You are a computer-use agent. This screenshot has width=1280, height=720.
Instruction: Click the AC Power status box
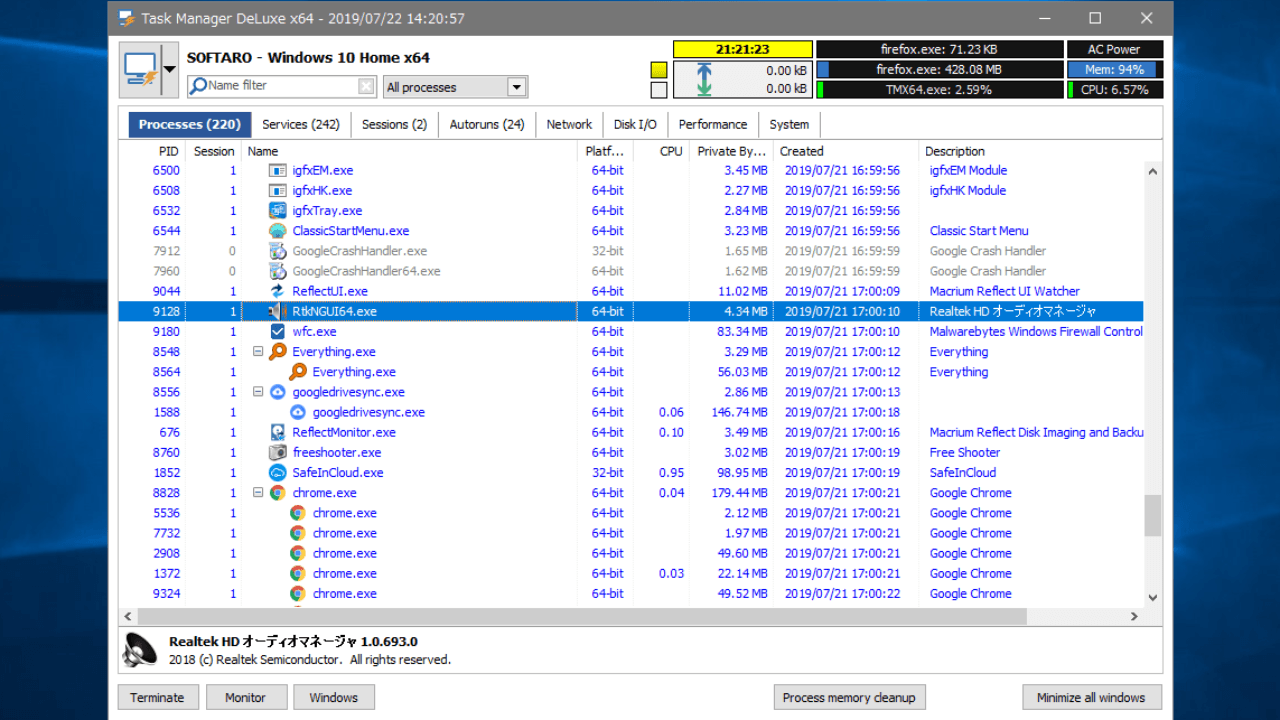point(1116,49)
